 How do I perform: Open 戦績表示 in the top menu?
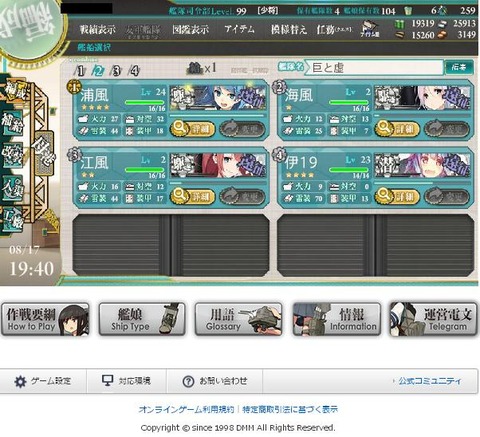[97, 30]
